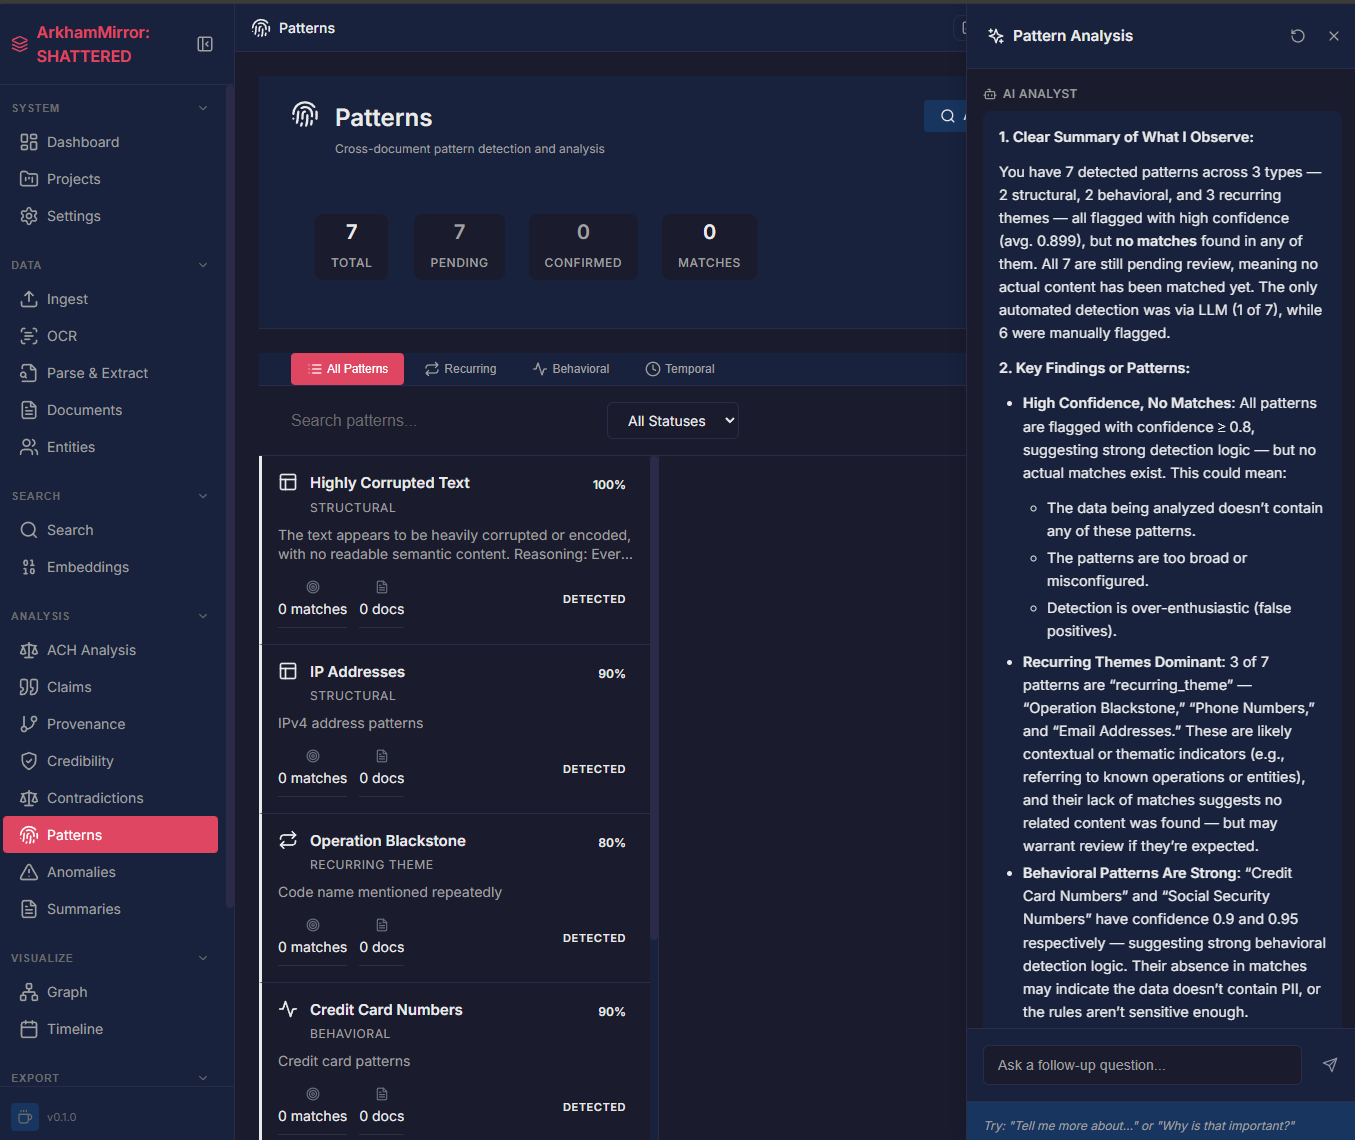Refresh the Pattern Analysis panel

(1298, 36)
